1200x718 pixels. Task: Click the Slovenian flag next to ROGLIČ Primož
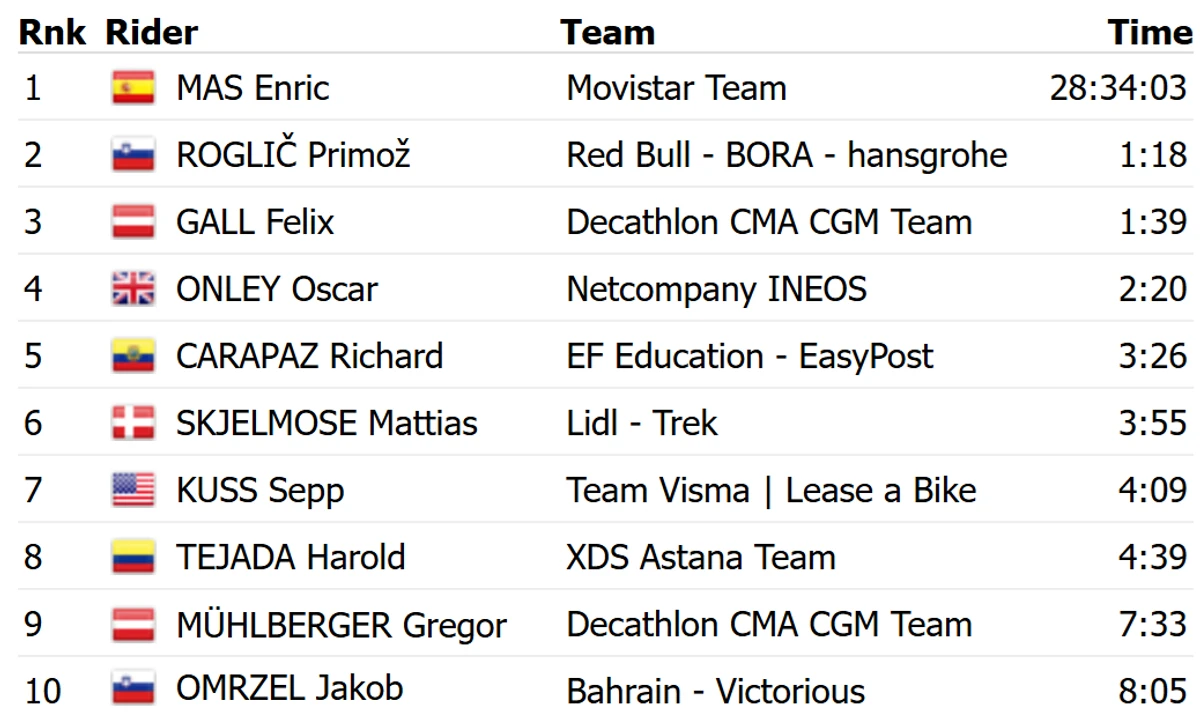[x=133, y=155]
